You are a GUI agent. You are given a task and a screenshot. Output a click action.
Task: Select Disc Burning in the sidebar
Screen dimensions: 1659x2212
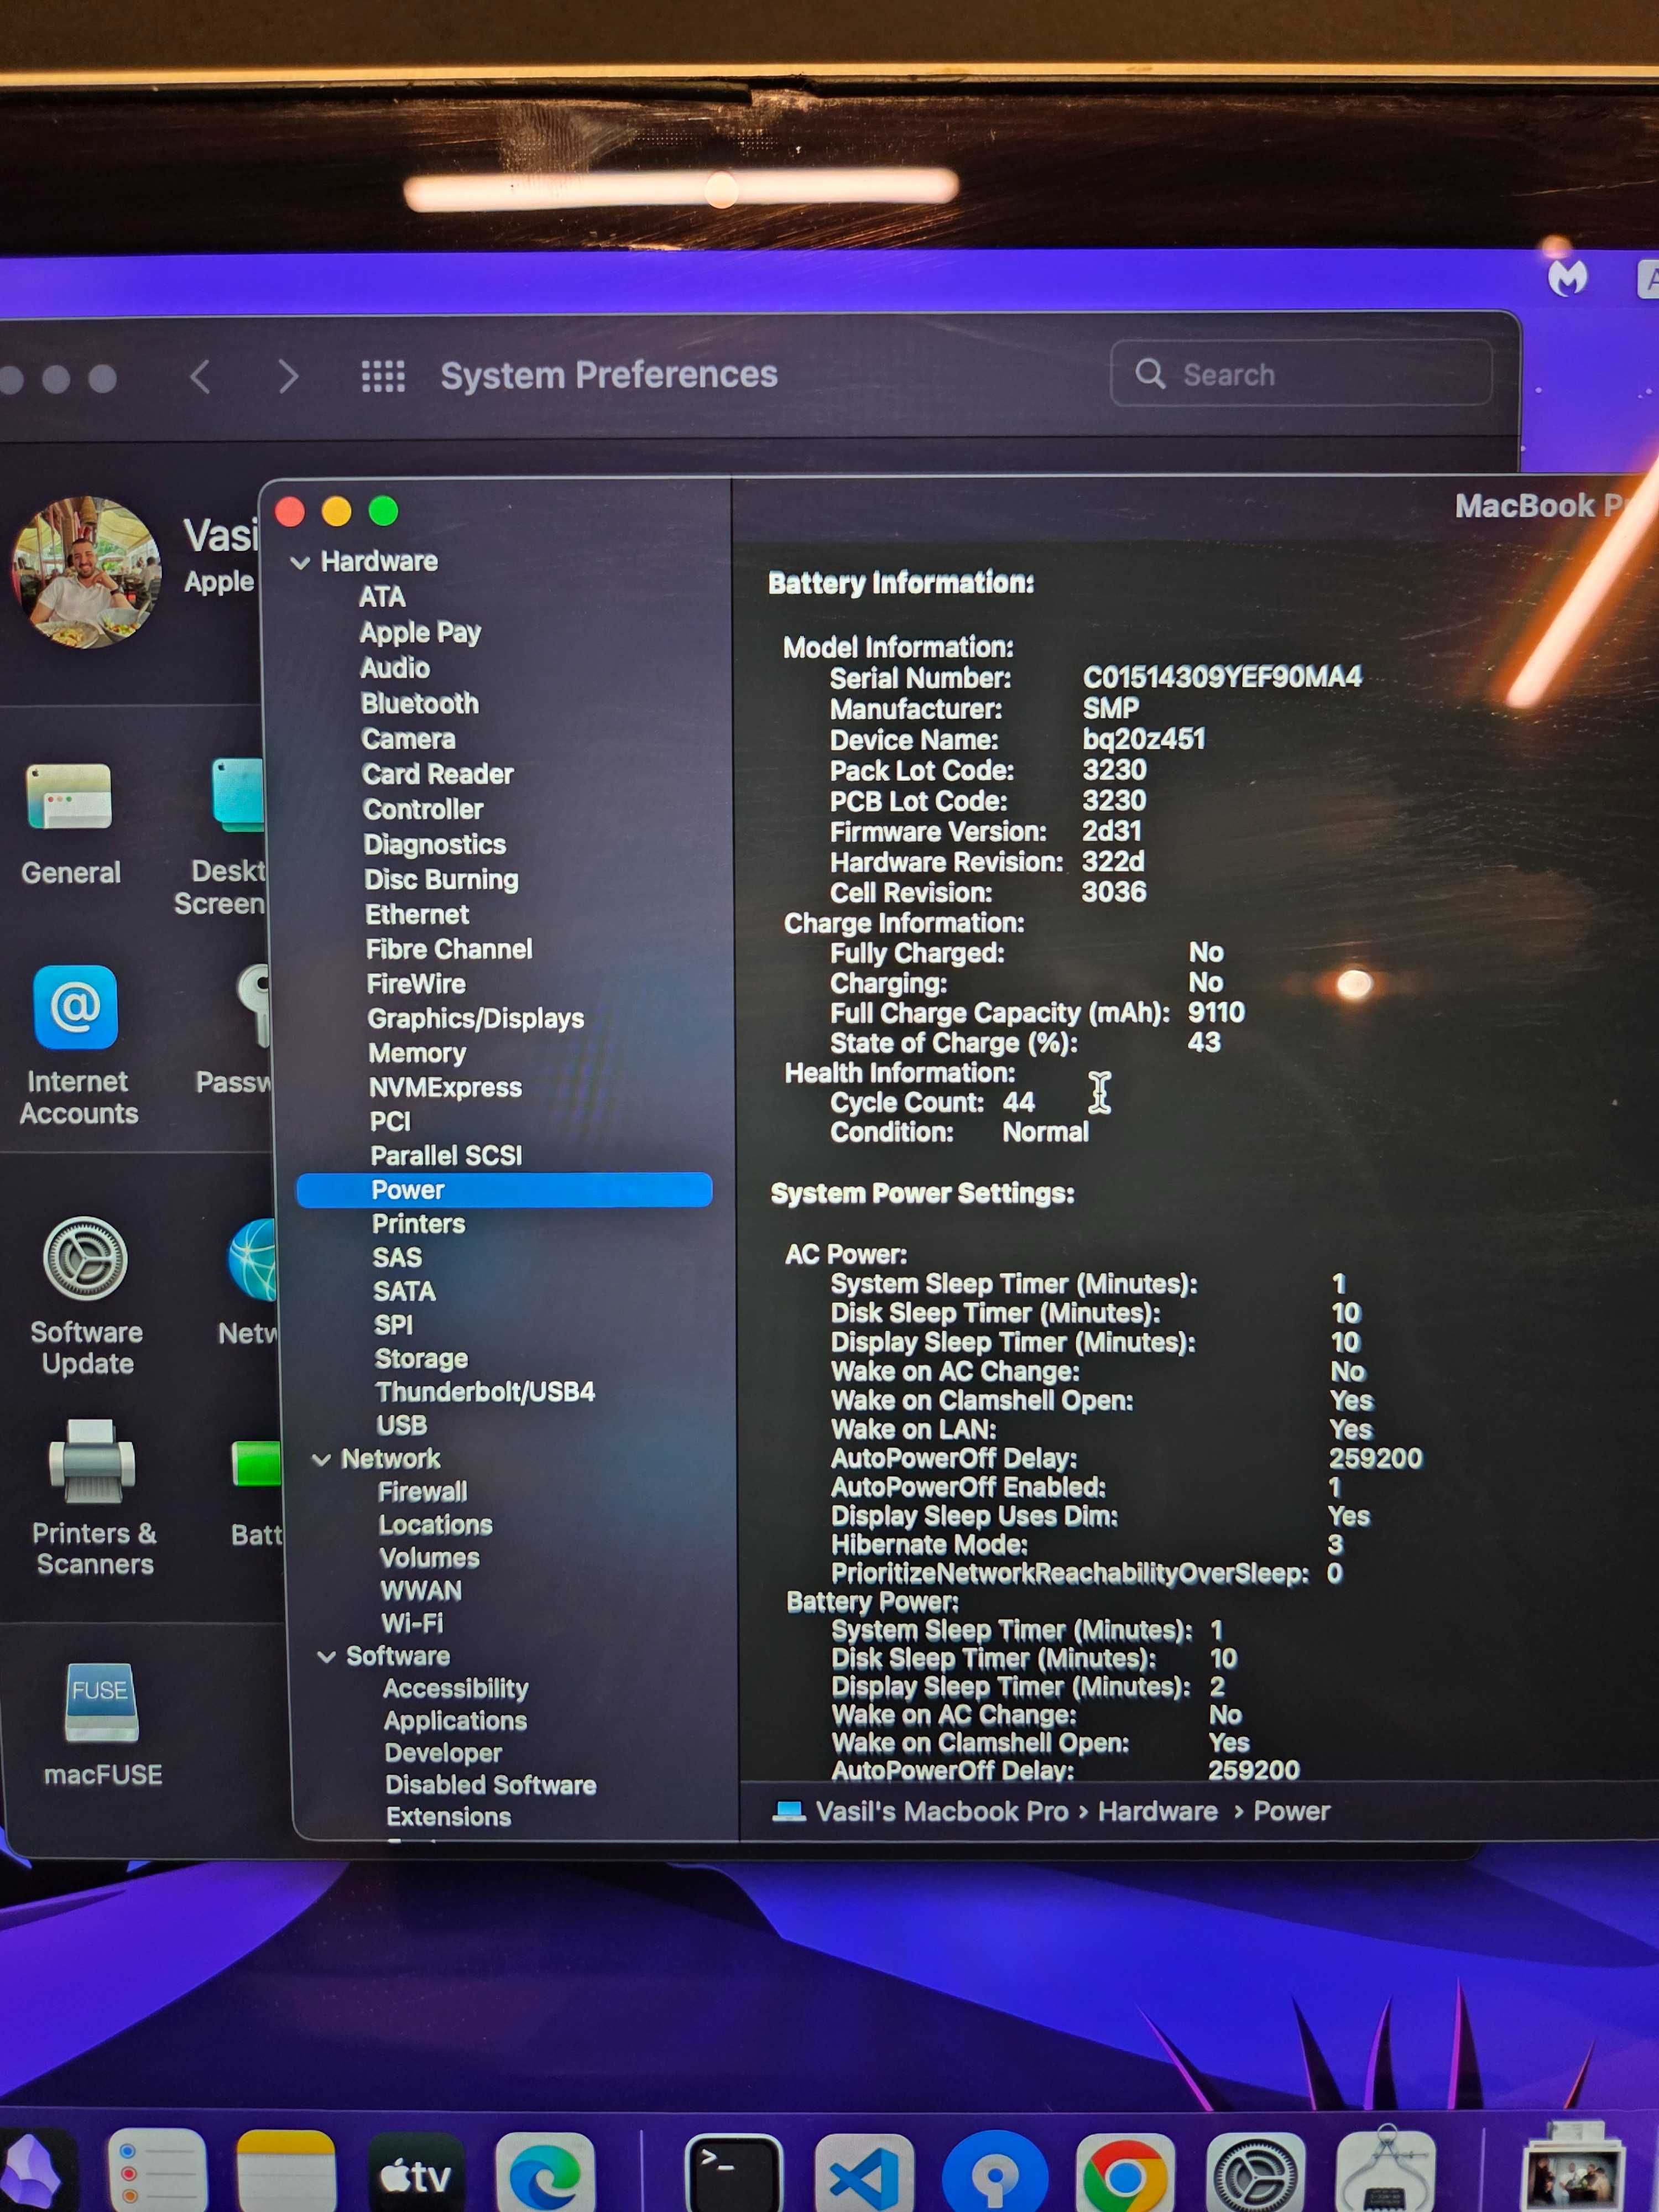coord(441,880)
